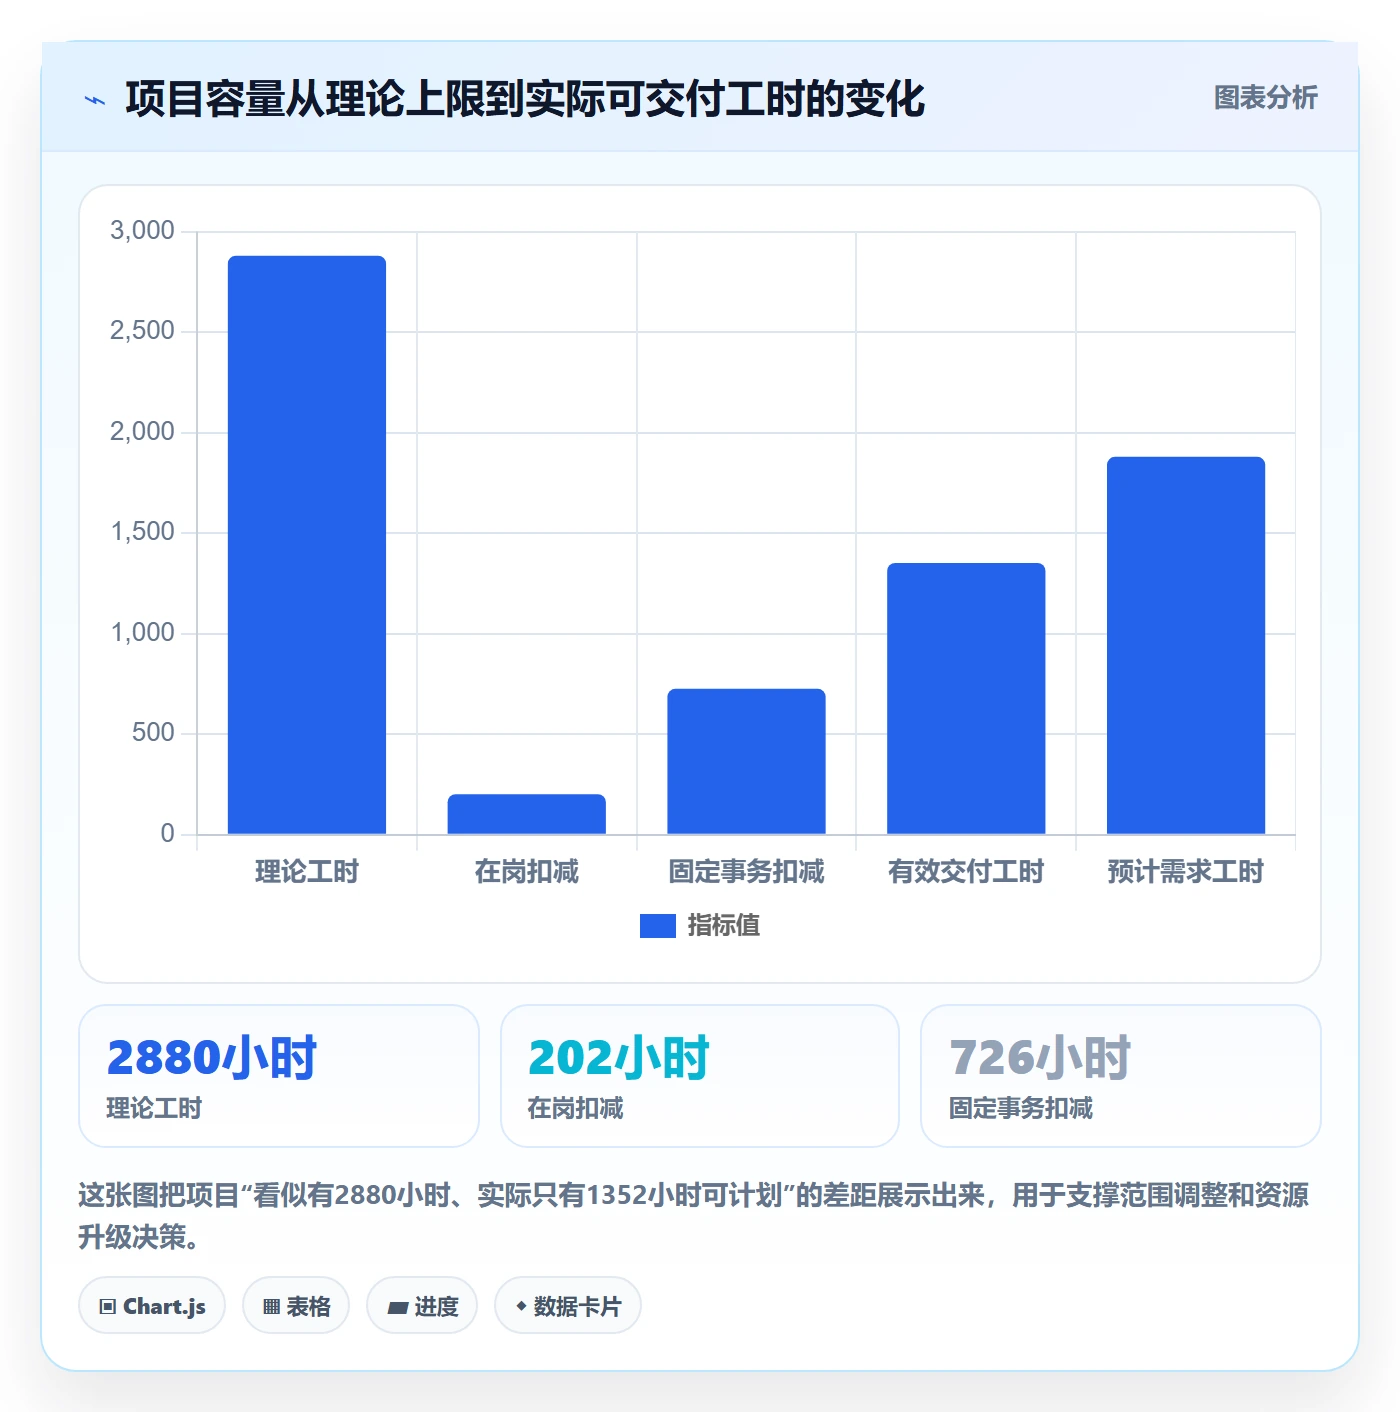
Task: Toggle the 指标值 legend color box
Action: point(657,926)
